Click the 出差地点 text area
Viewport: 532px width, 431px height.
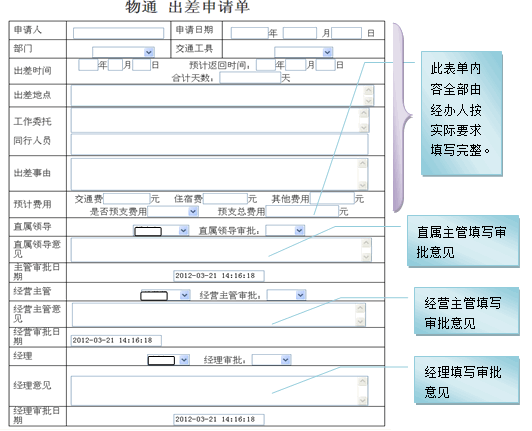(222, 96)
